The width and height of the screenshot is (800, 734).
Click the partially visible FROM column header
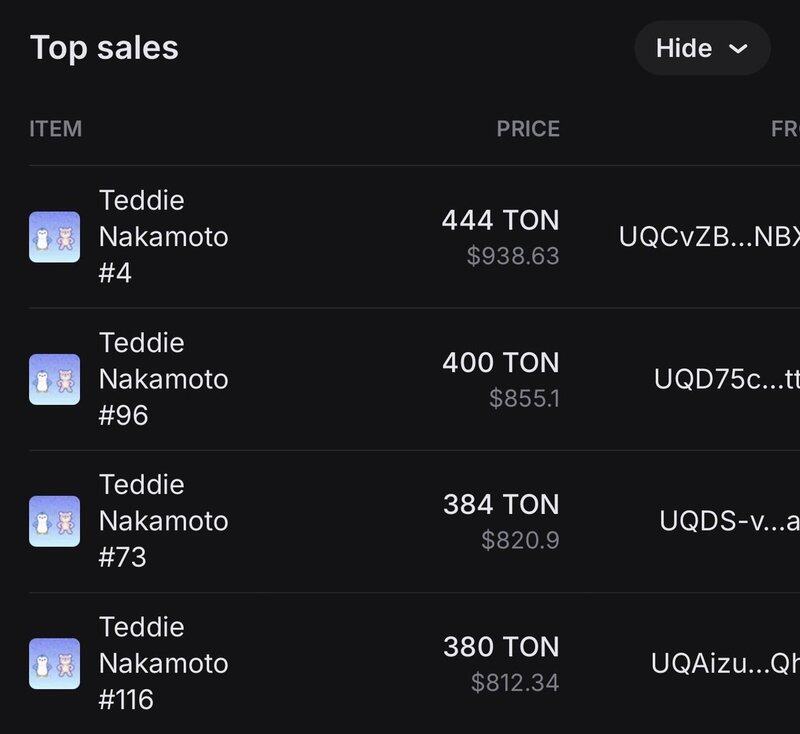point(784,129)
